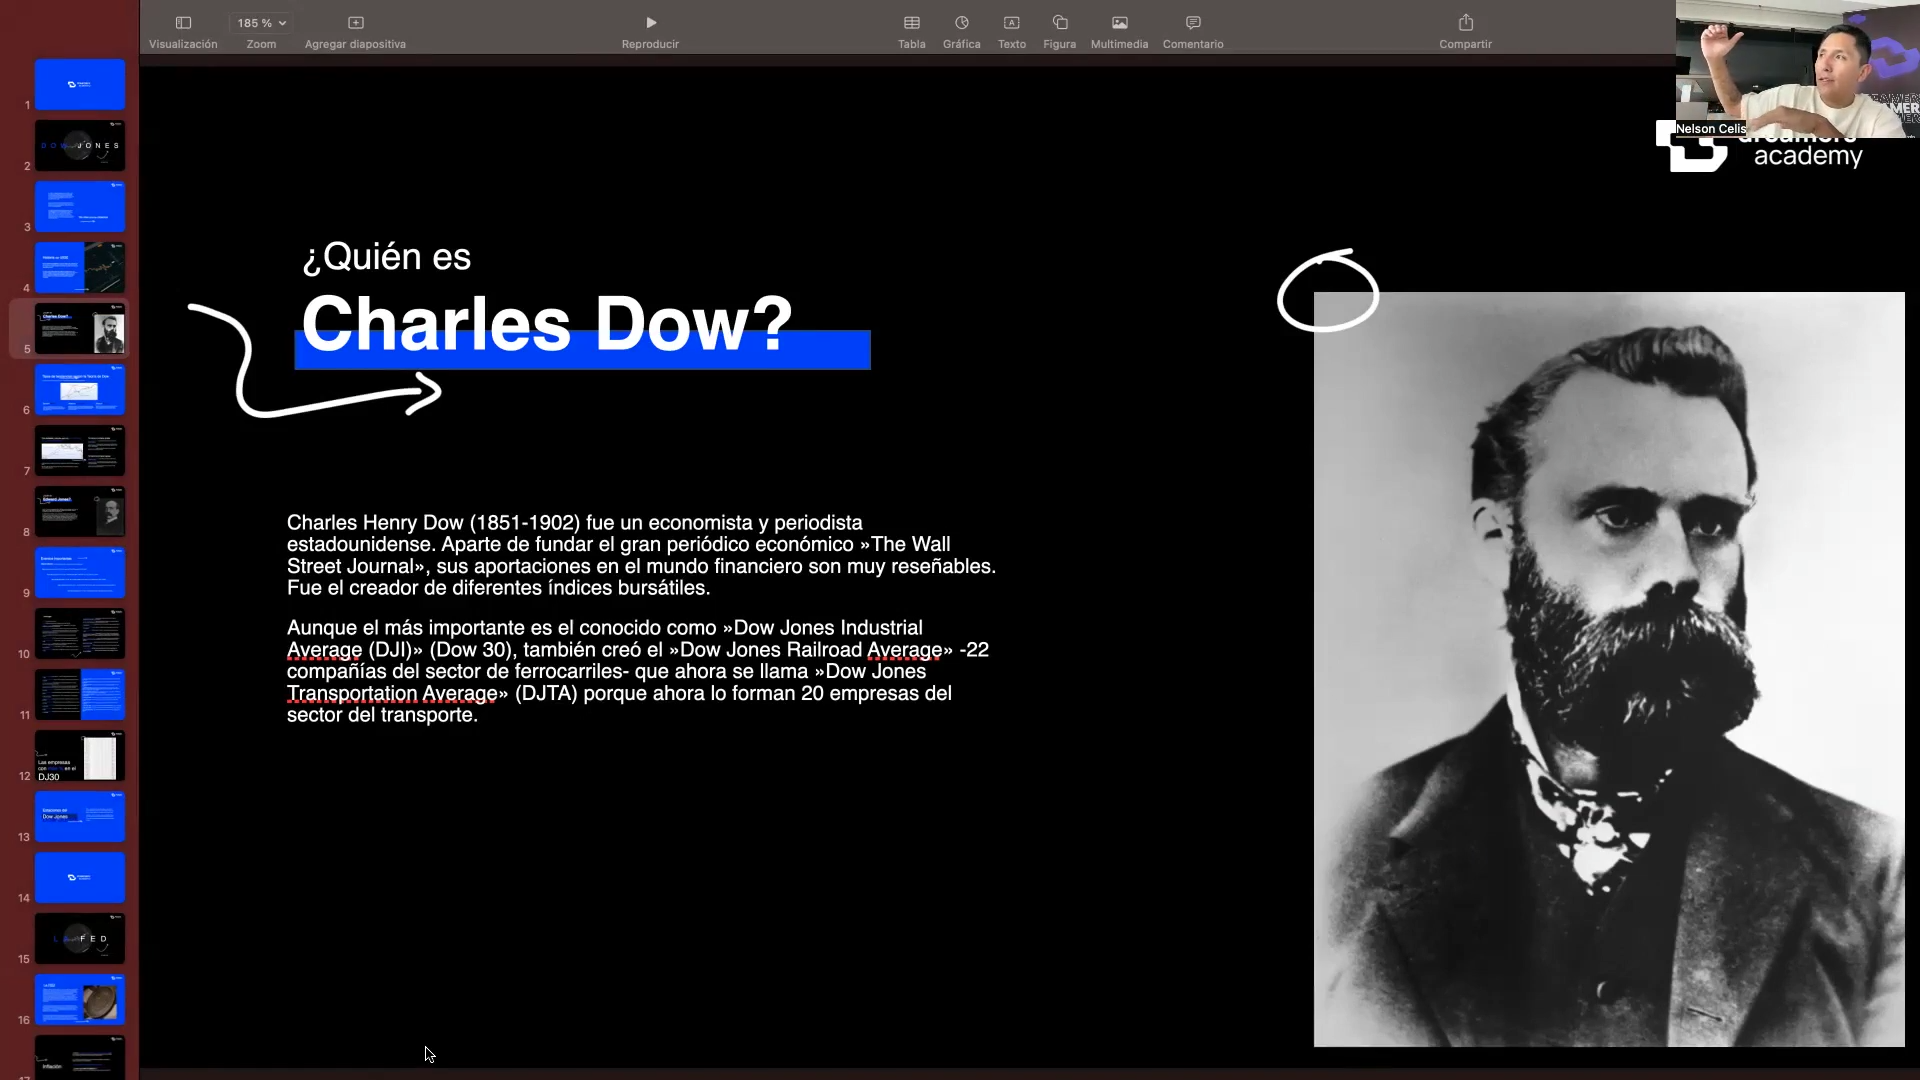Select slide 15 FED title thumbnail
Viewport: 1920px width, 1080px height.
tap(80, 939)
